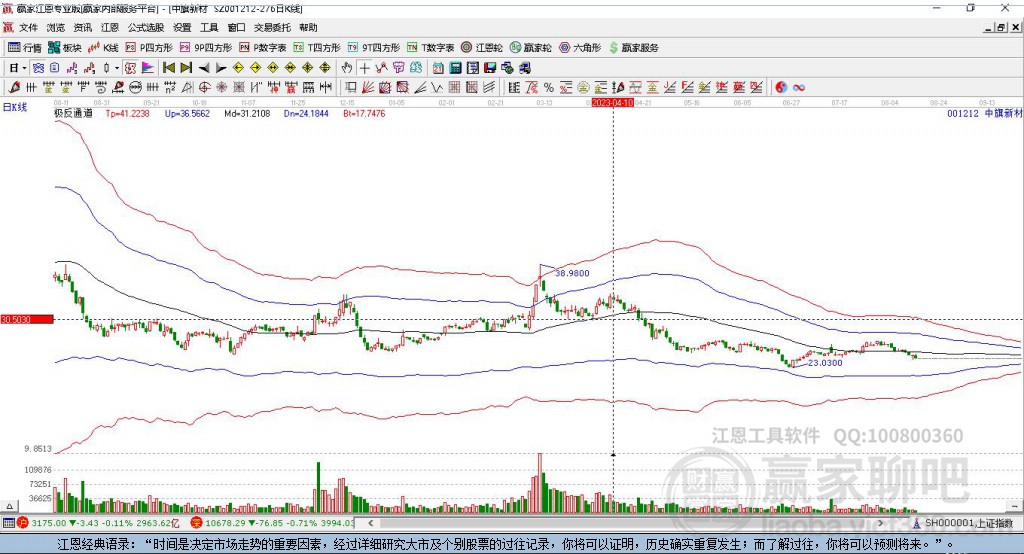Switch to 行情 market quotes view
Image resolution: width=1024 pixels, height=554 pixels.
point(25,48)
